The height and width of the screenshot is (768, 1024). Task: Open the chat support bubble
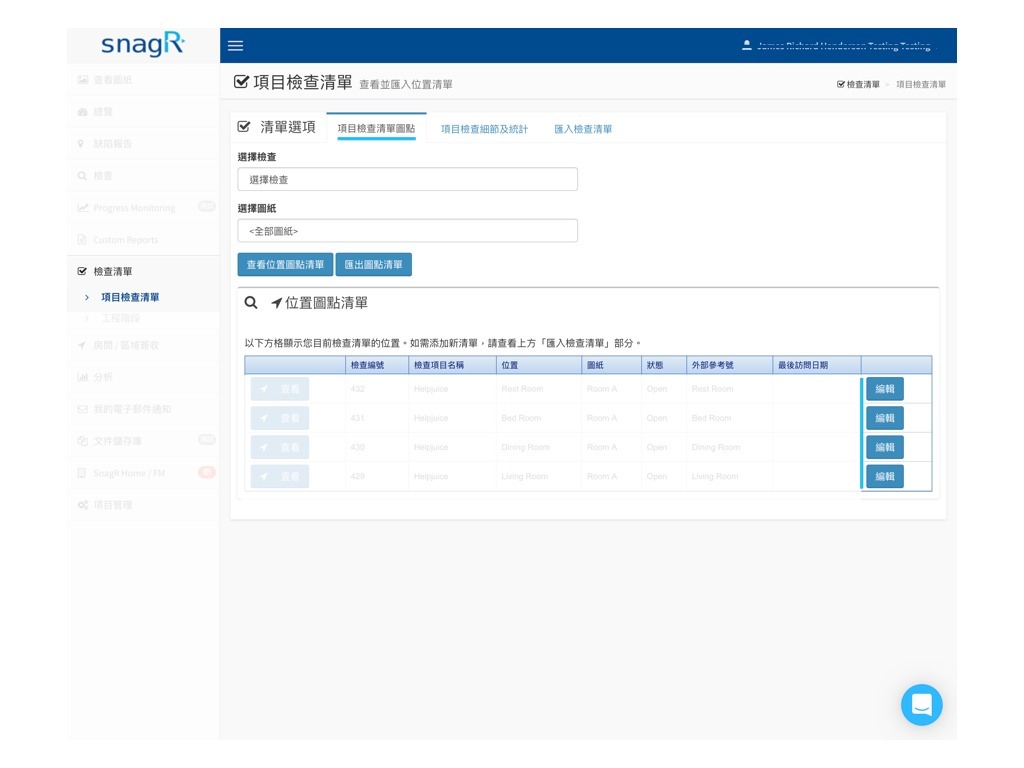921,705
